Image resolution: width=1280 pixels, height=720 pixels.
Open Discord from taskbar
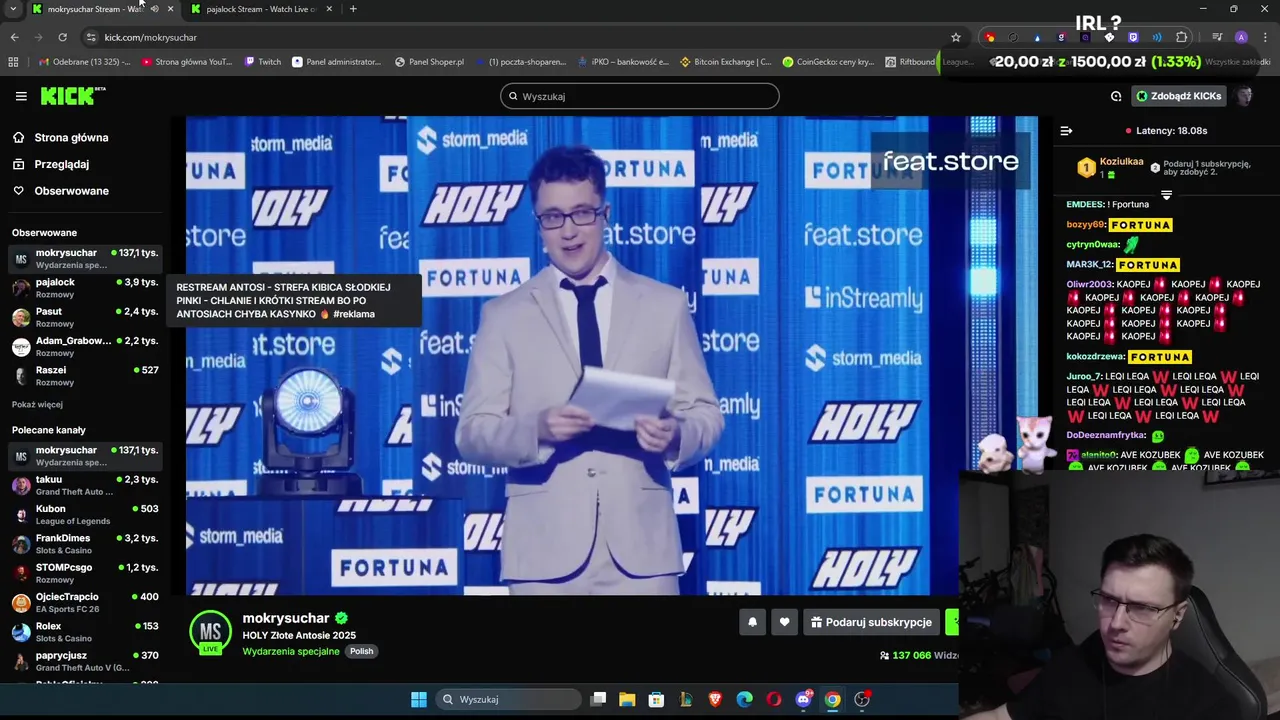pyautogui.click(x=803, y=699)
